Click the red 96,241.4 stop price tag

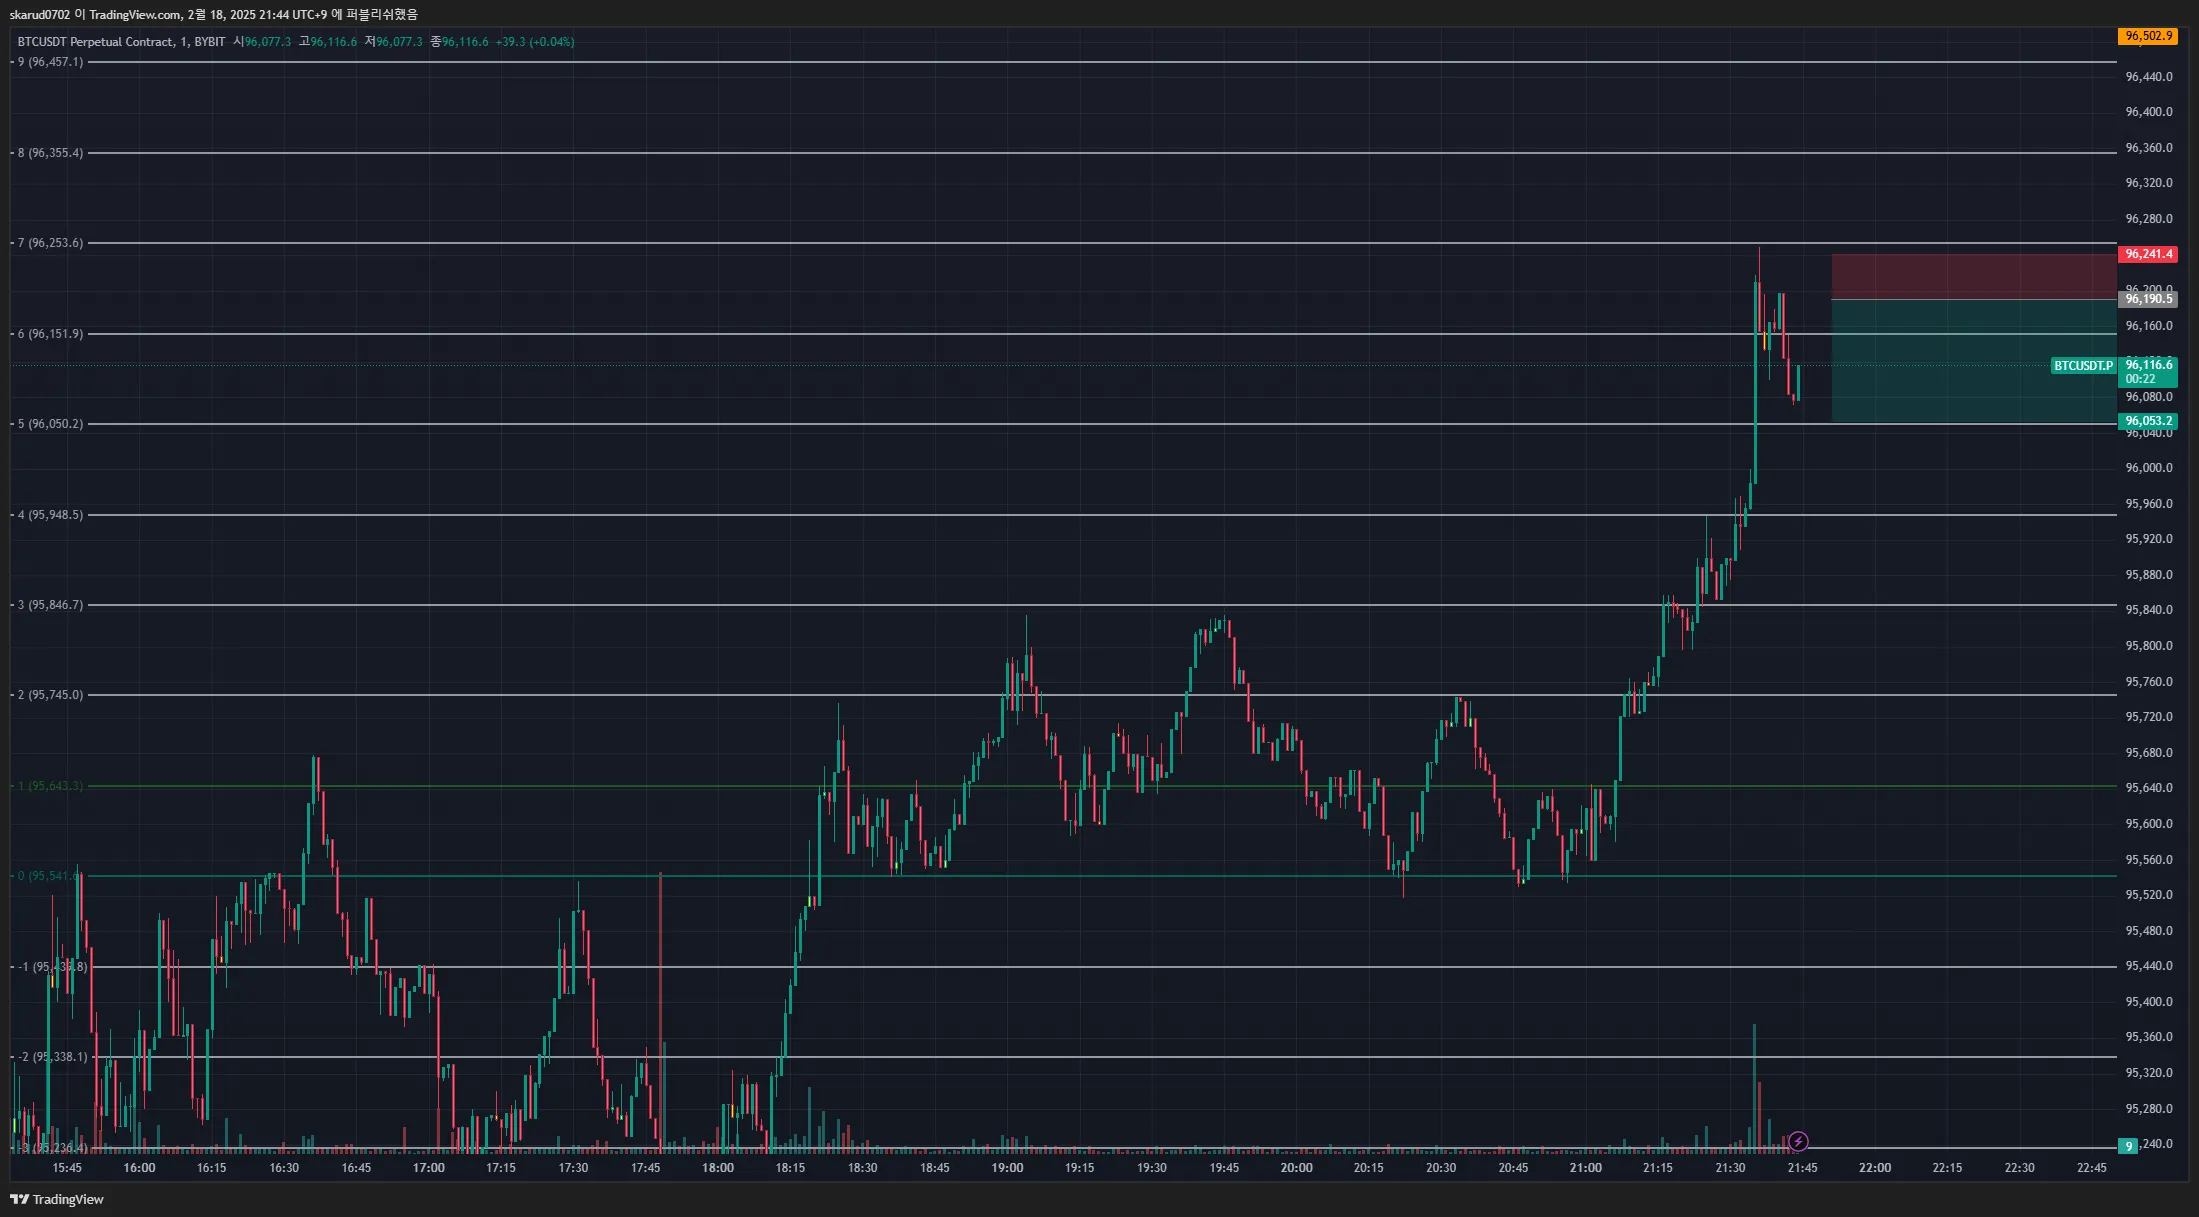click(x=2148, y=254)
